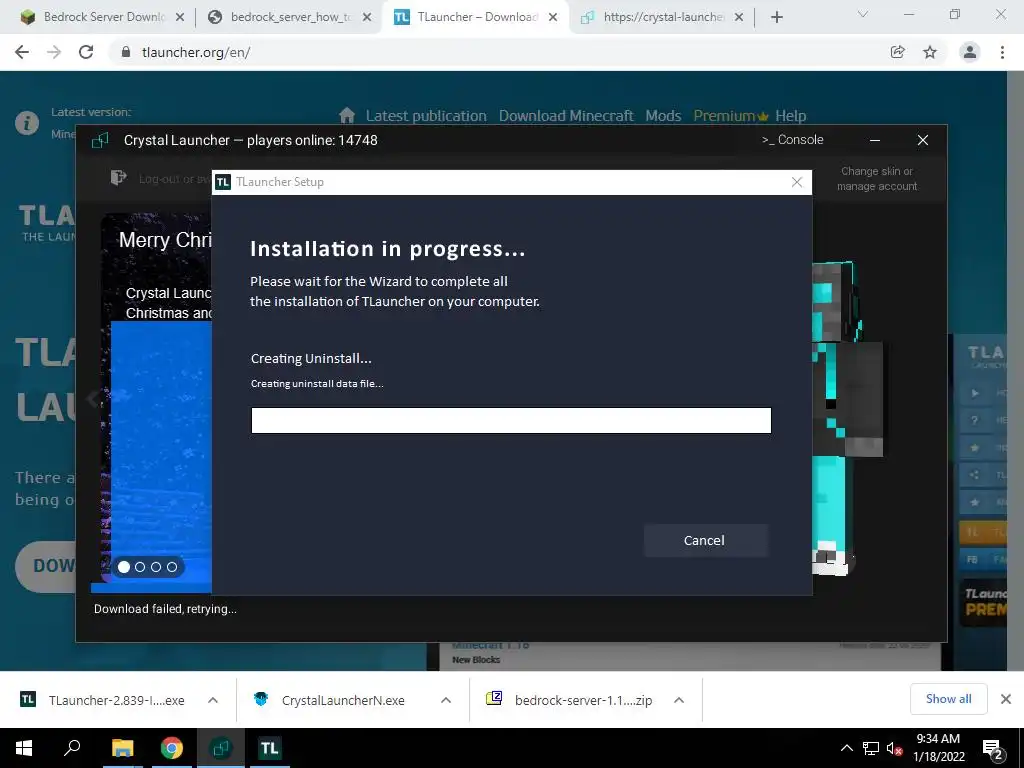Image resolution: width=1024 pixels, height=768 pixels.
Task: Click the log-out icon in Crystal Launcher
Action: [x=118, y=178]
